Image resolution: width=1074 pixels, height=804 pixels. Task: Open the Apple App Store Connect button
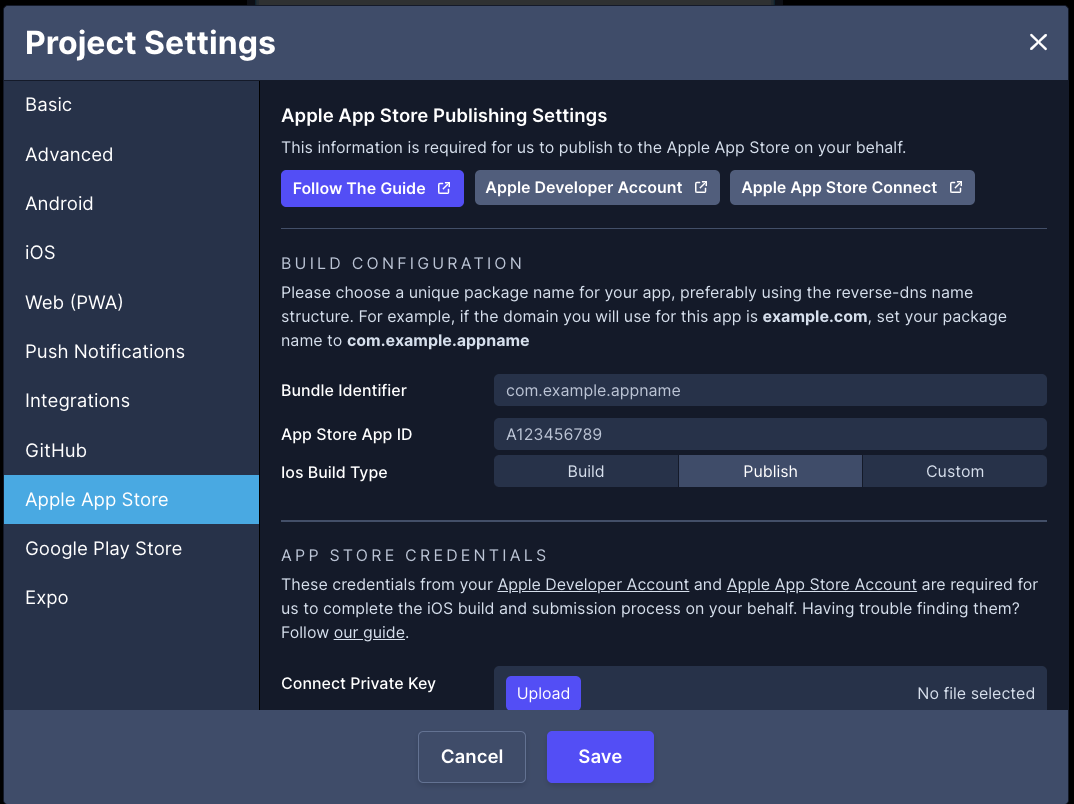pos(852,188)
